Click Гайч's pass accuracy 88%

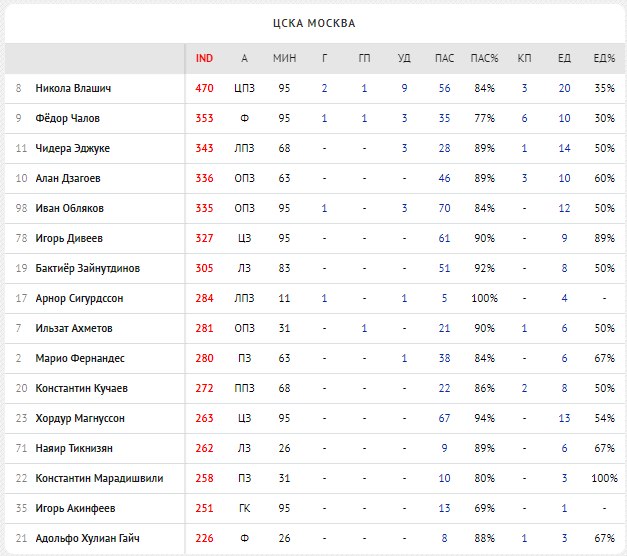484,538
